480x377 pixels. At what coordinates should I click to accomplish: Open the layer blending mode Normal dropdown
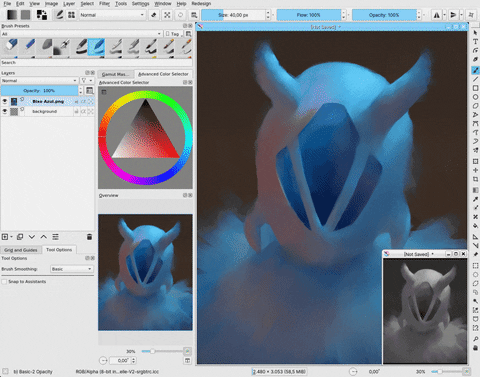[x=39, y=80]
